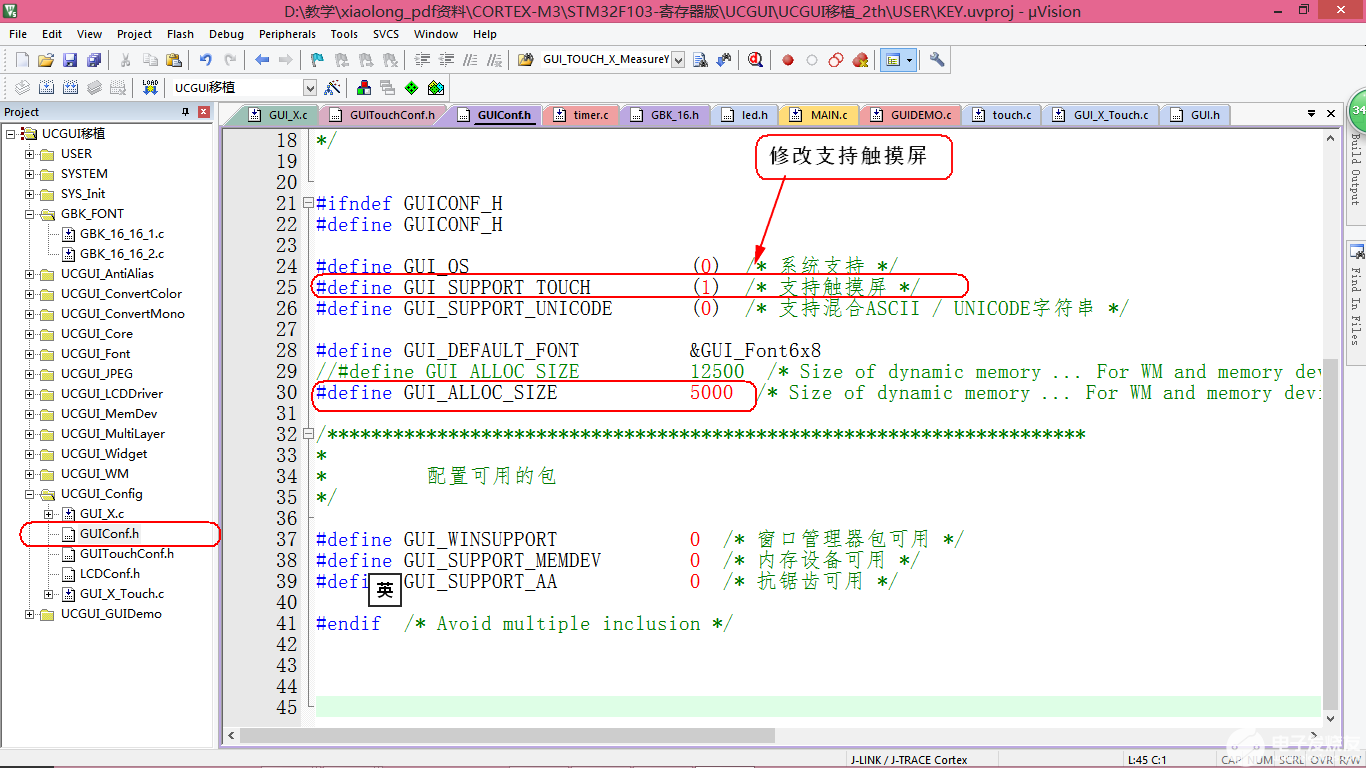Select the UCGUI_Widget folder
Image resolution: width=1366 pixels, height=768 pixels.
104,454
